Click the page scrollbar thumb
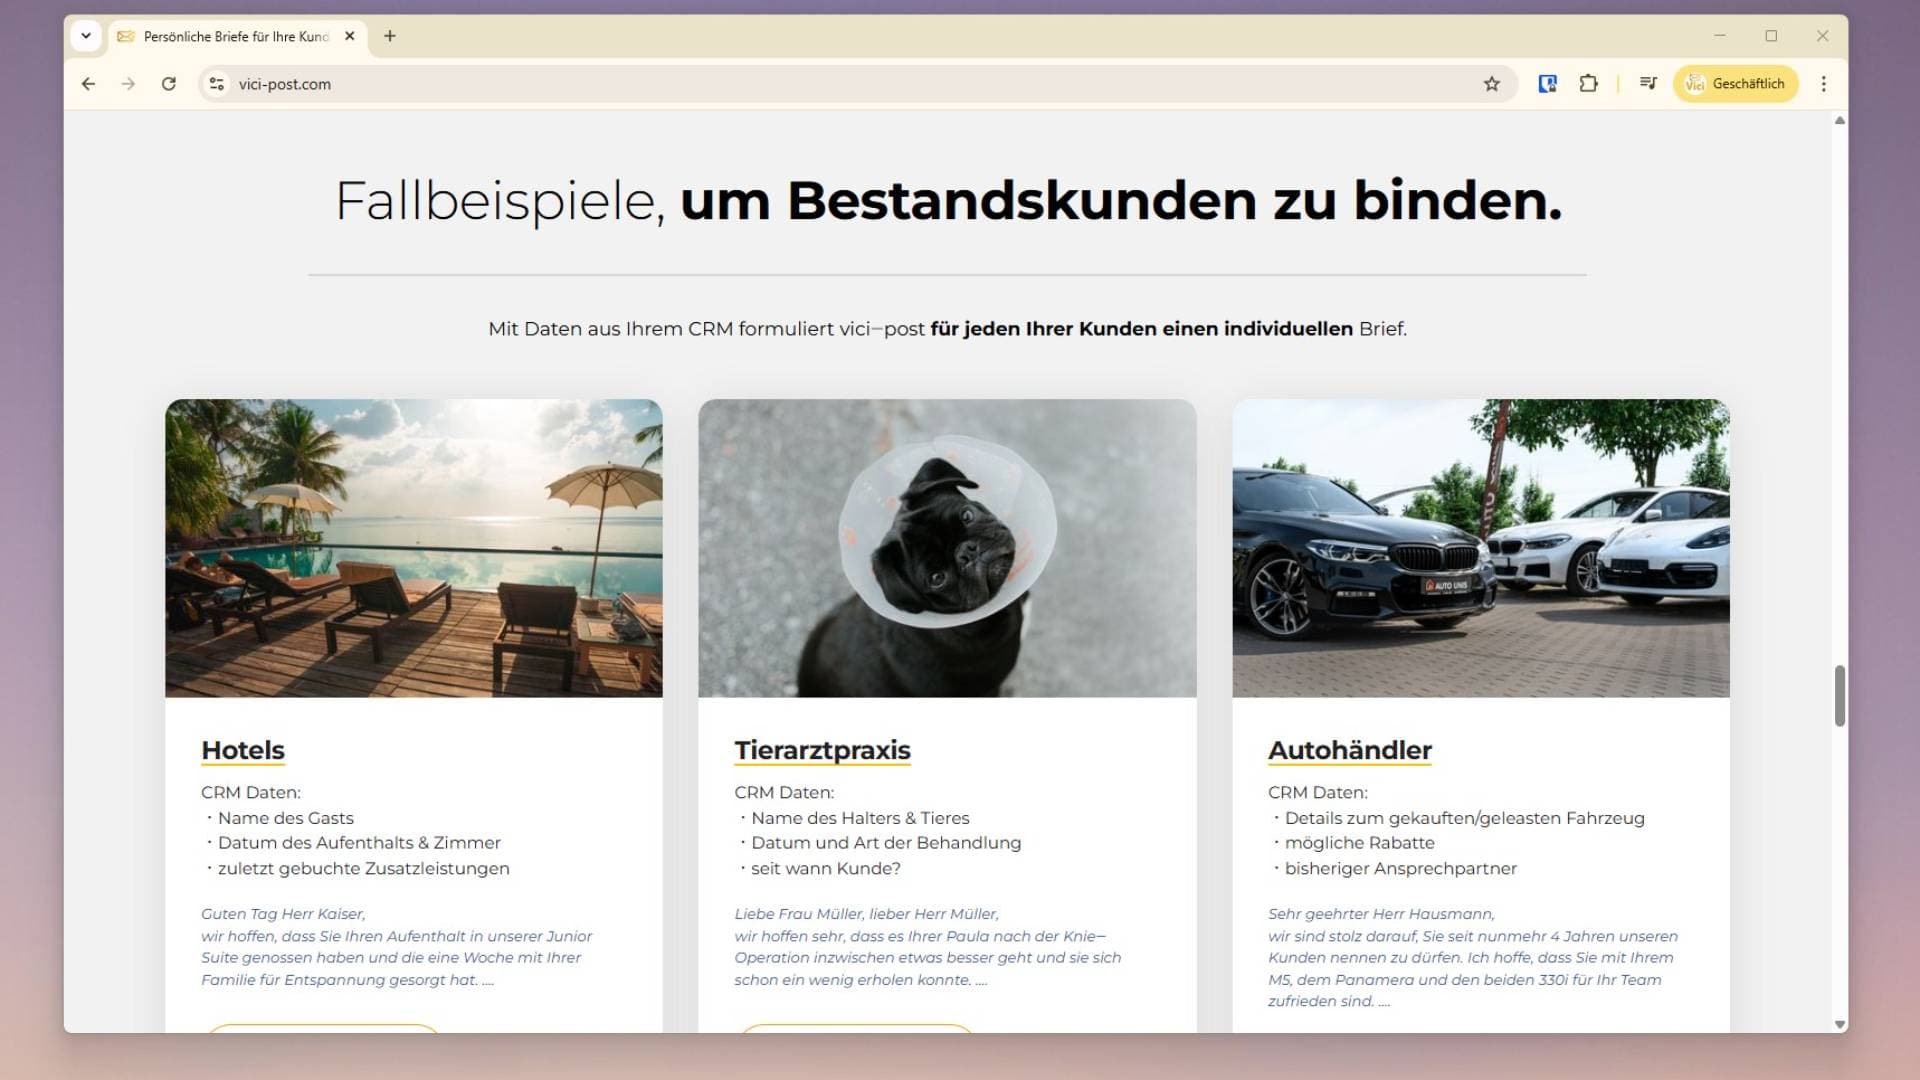The width and height of the screenshot is (1920, 1080). tap(1840, 696)
